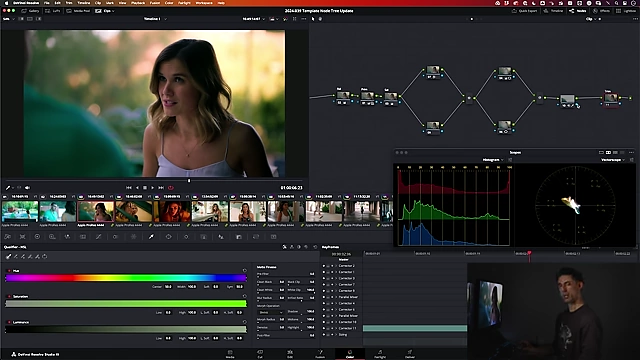Mute the viewer audio

(27, 188)
